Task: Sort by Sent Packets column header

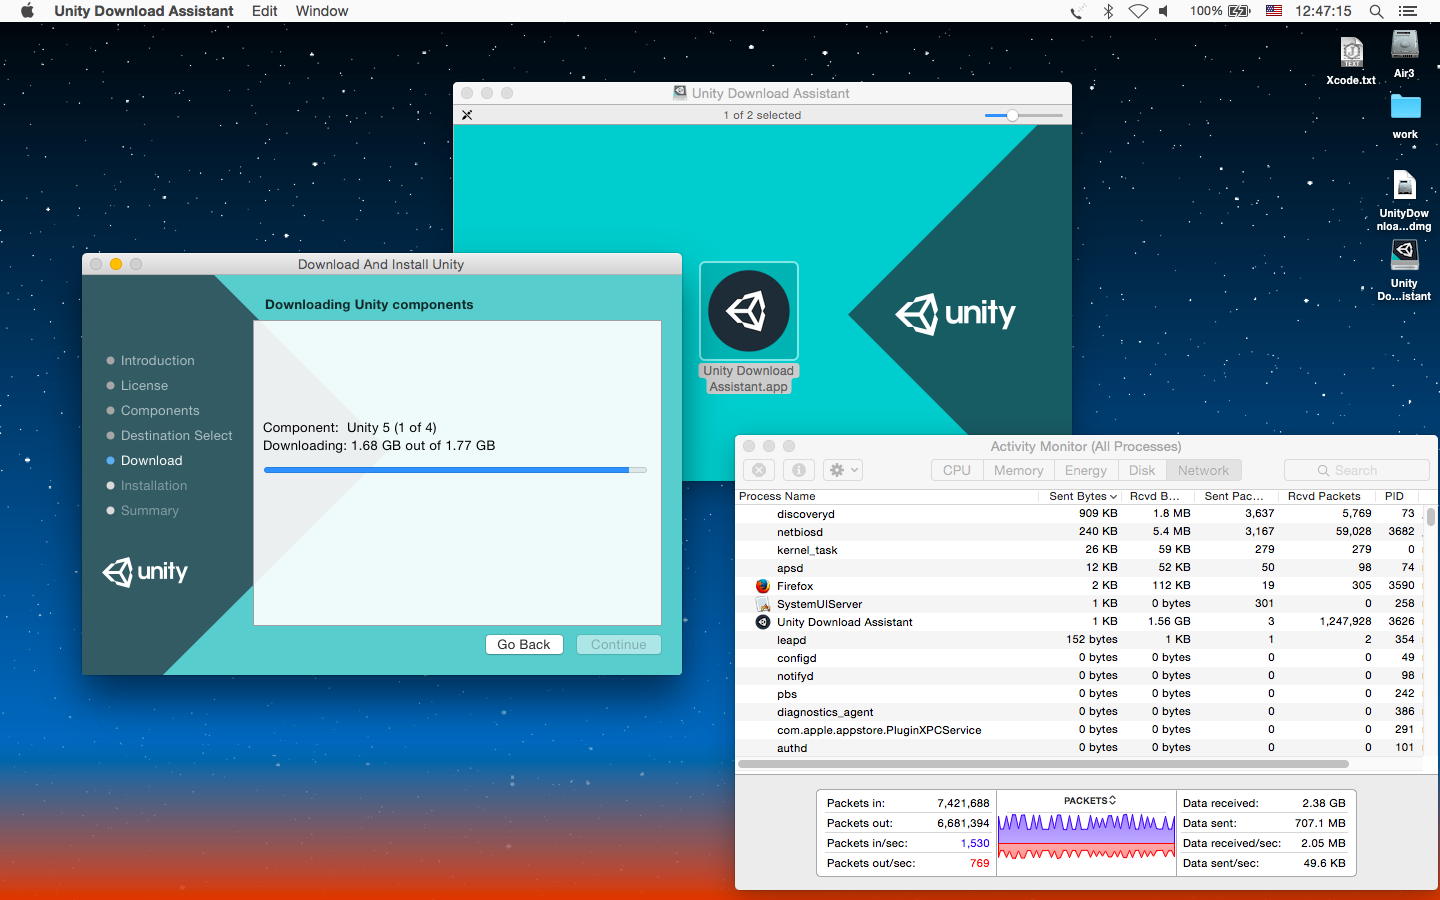Action: coord(1237,496)
